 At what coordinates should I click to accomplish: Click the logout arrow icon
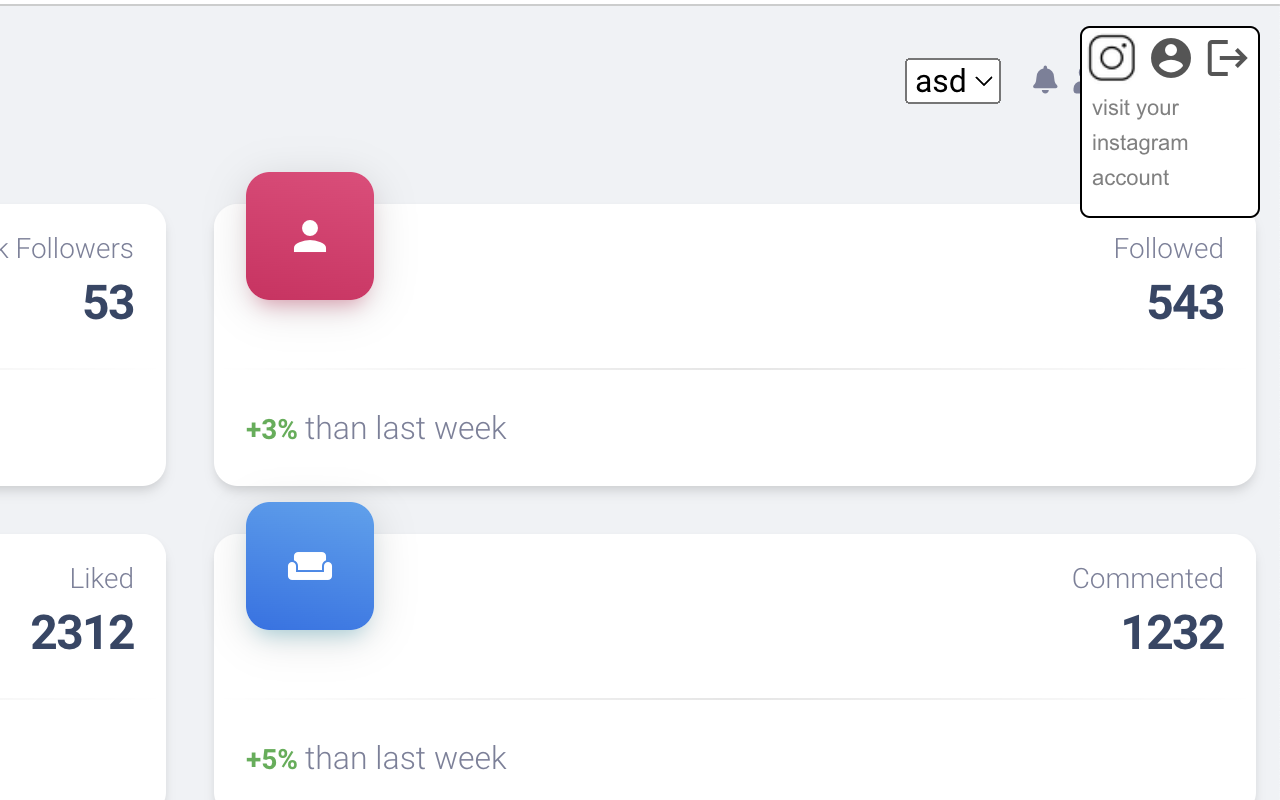click(x=1227, y=58)
